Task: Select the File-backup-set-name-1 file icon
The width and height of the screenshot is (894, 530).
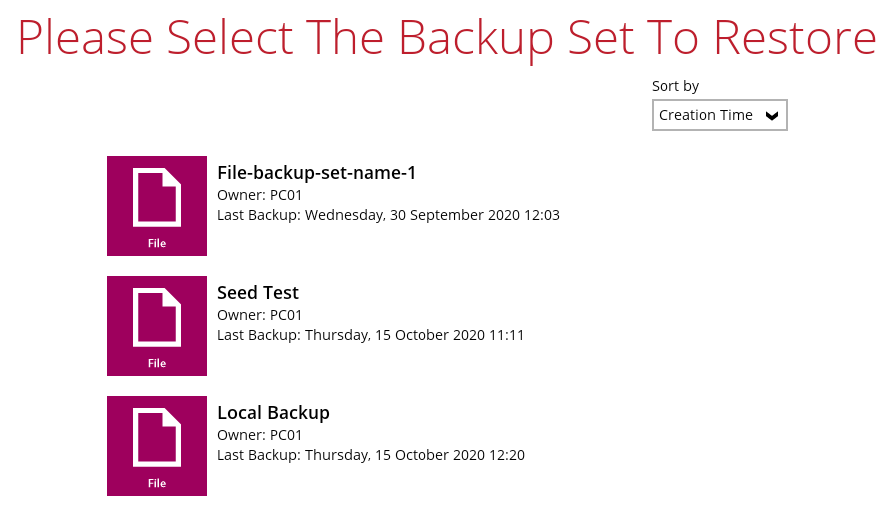Action: (157, 197)
